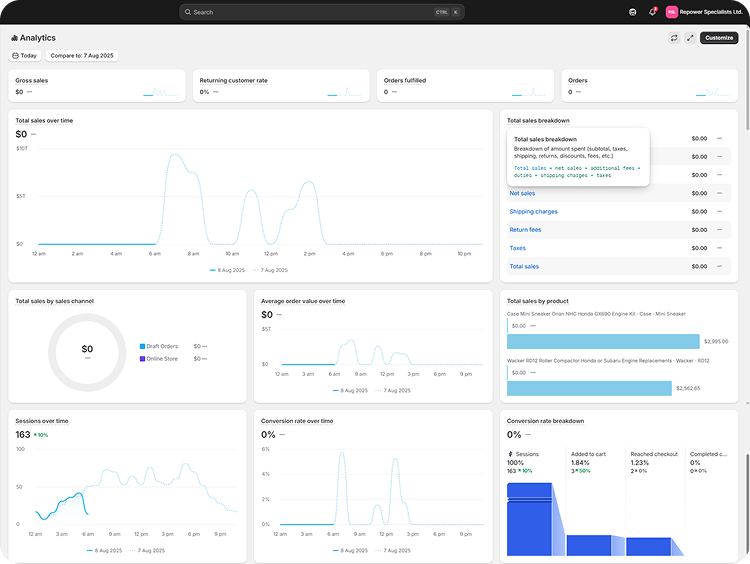Viewport: 750px width, 564px height.
Task: Click the CTRL K shortcut hint
Action: [447, 12]
